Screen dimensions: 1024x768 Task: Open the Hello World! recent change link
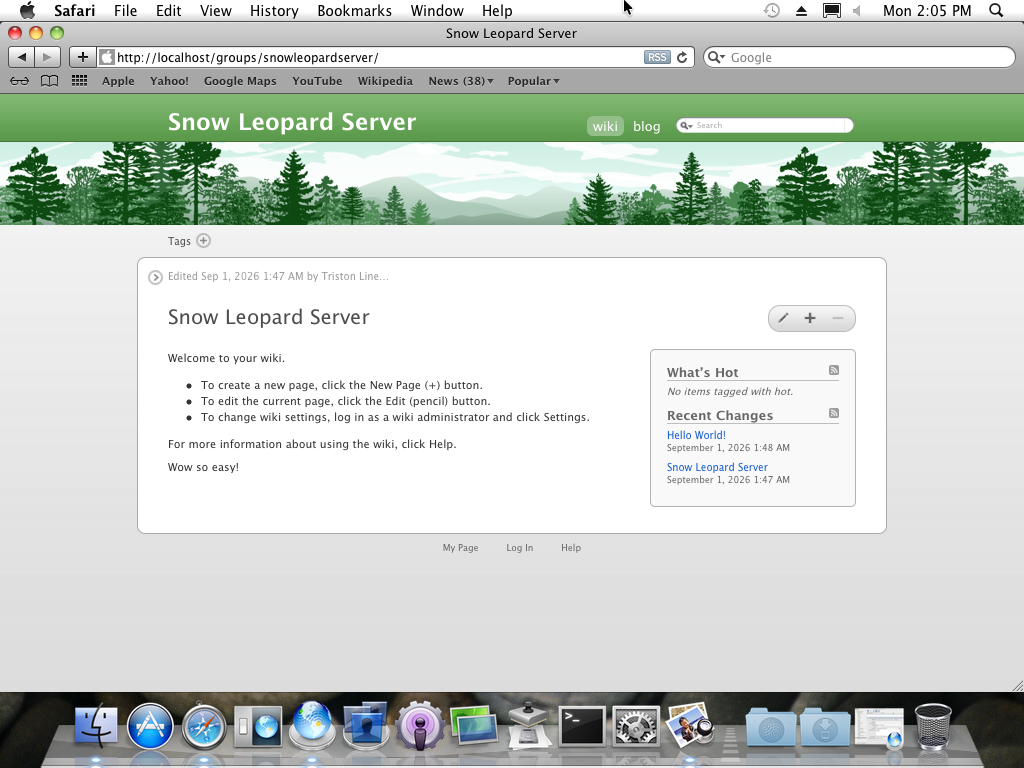[x=696, y=435]
